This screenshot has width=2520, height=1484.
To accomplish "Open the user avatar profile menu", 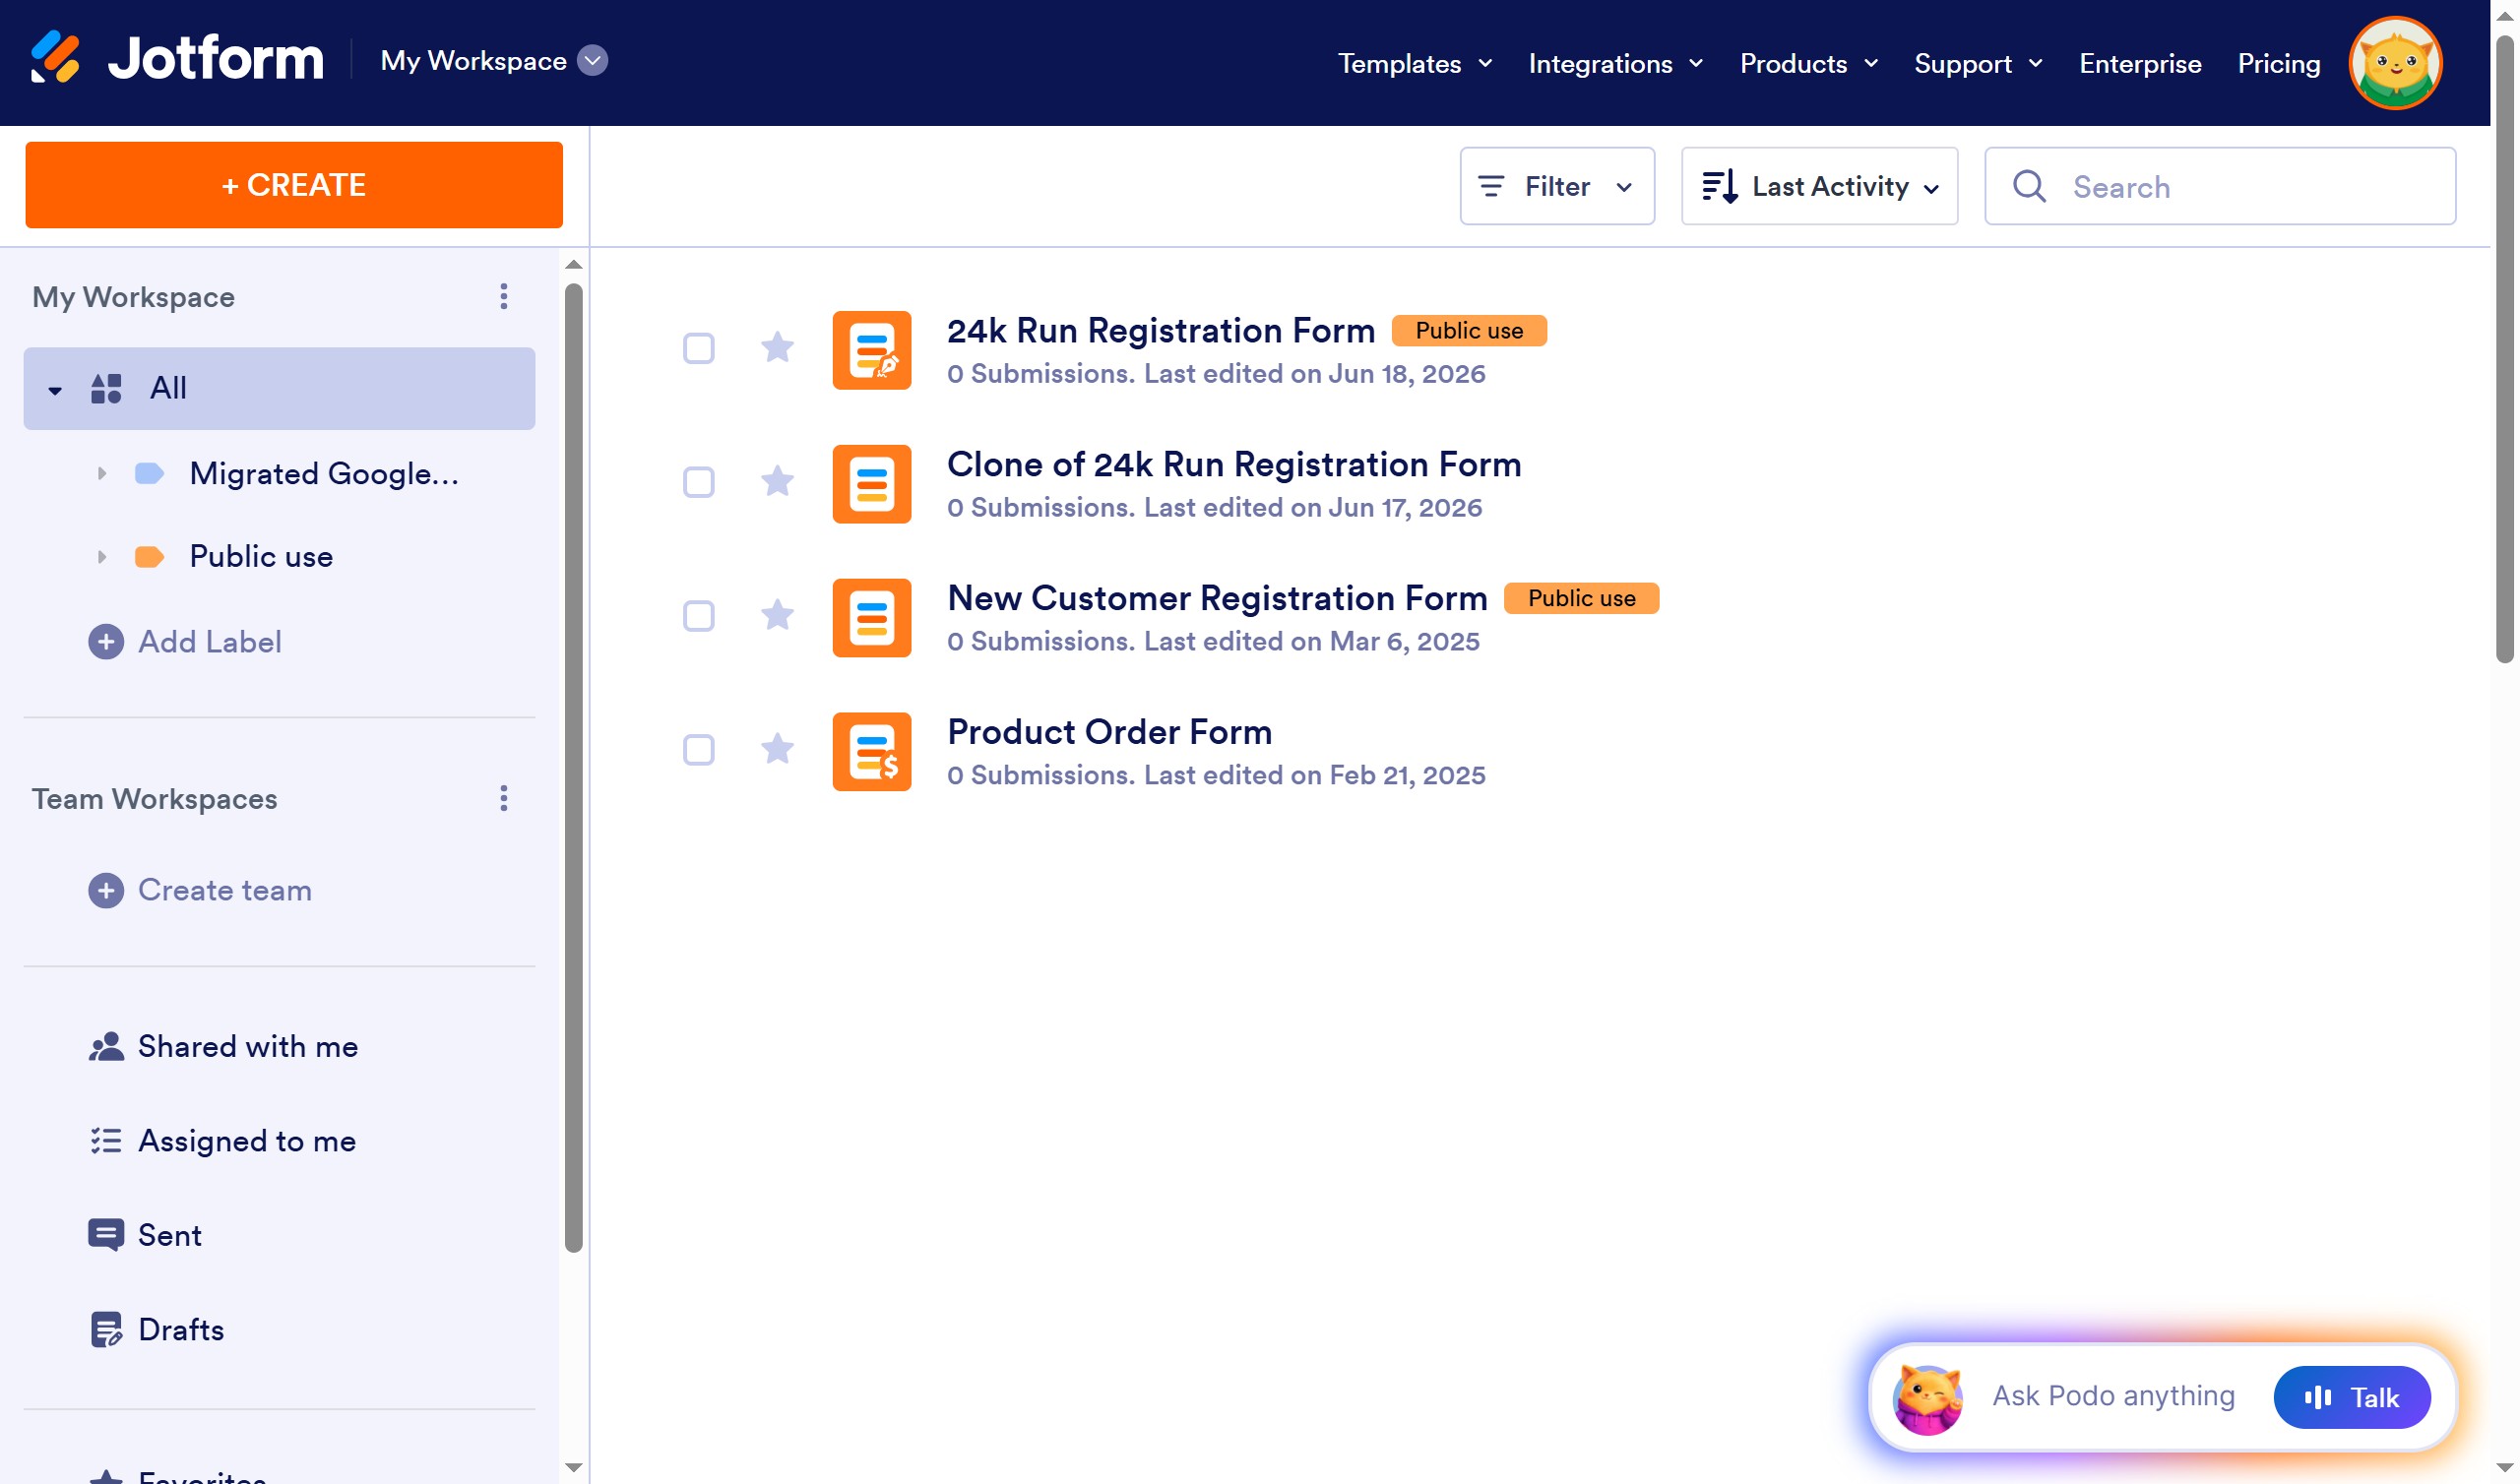I will (2395, 62).
